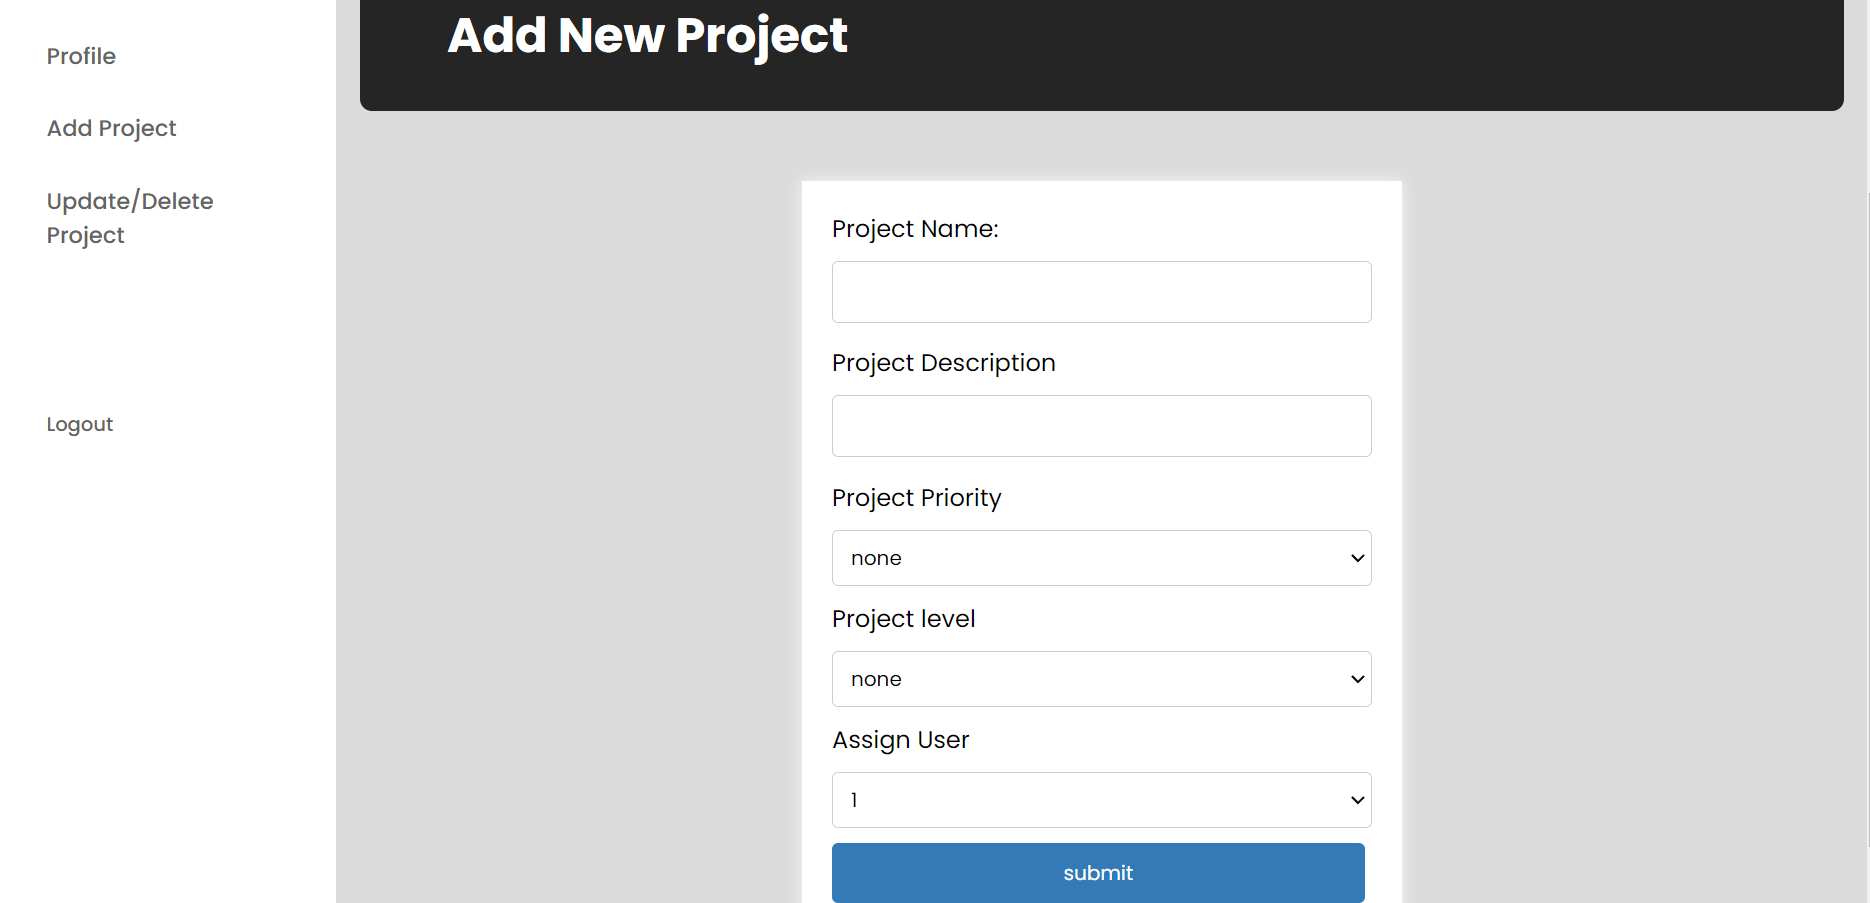
Task: Focus the Project Description input field
Action: (1100, 425)
